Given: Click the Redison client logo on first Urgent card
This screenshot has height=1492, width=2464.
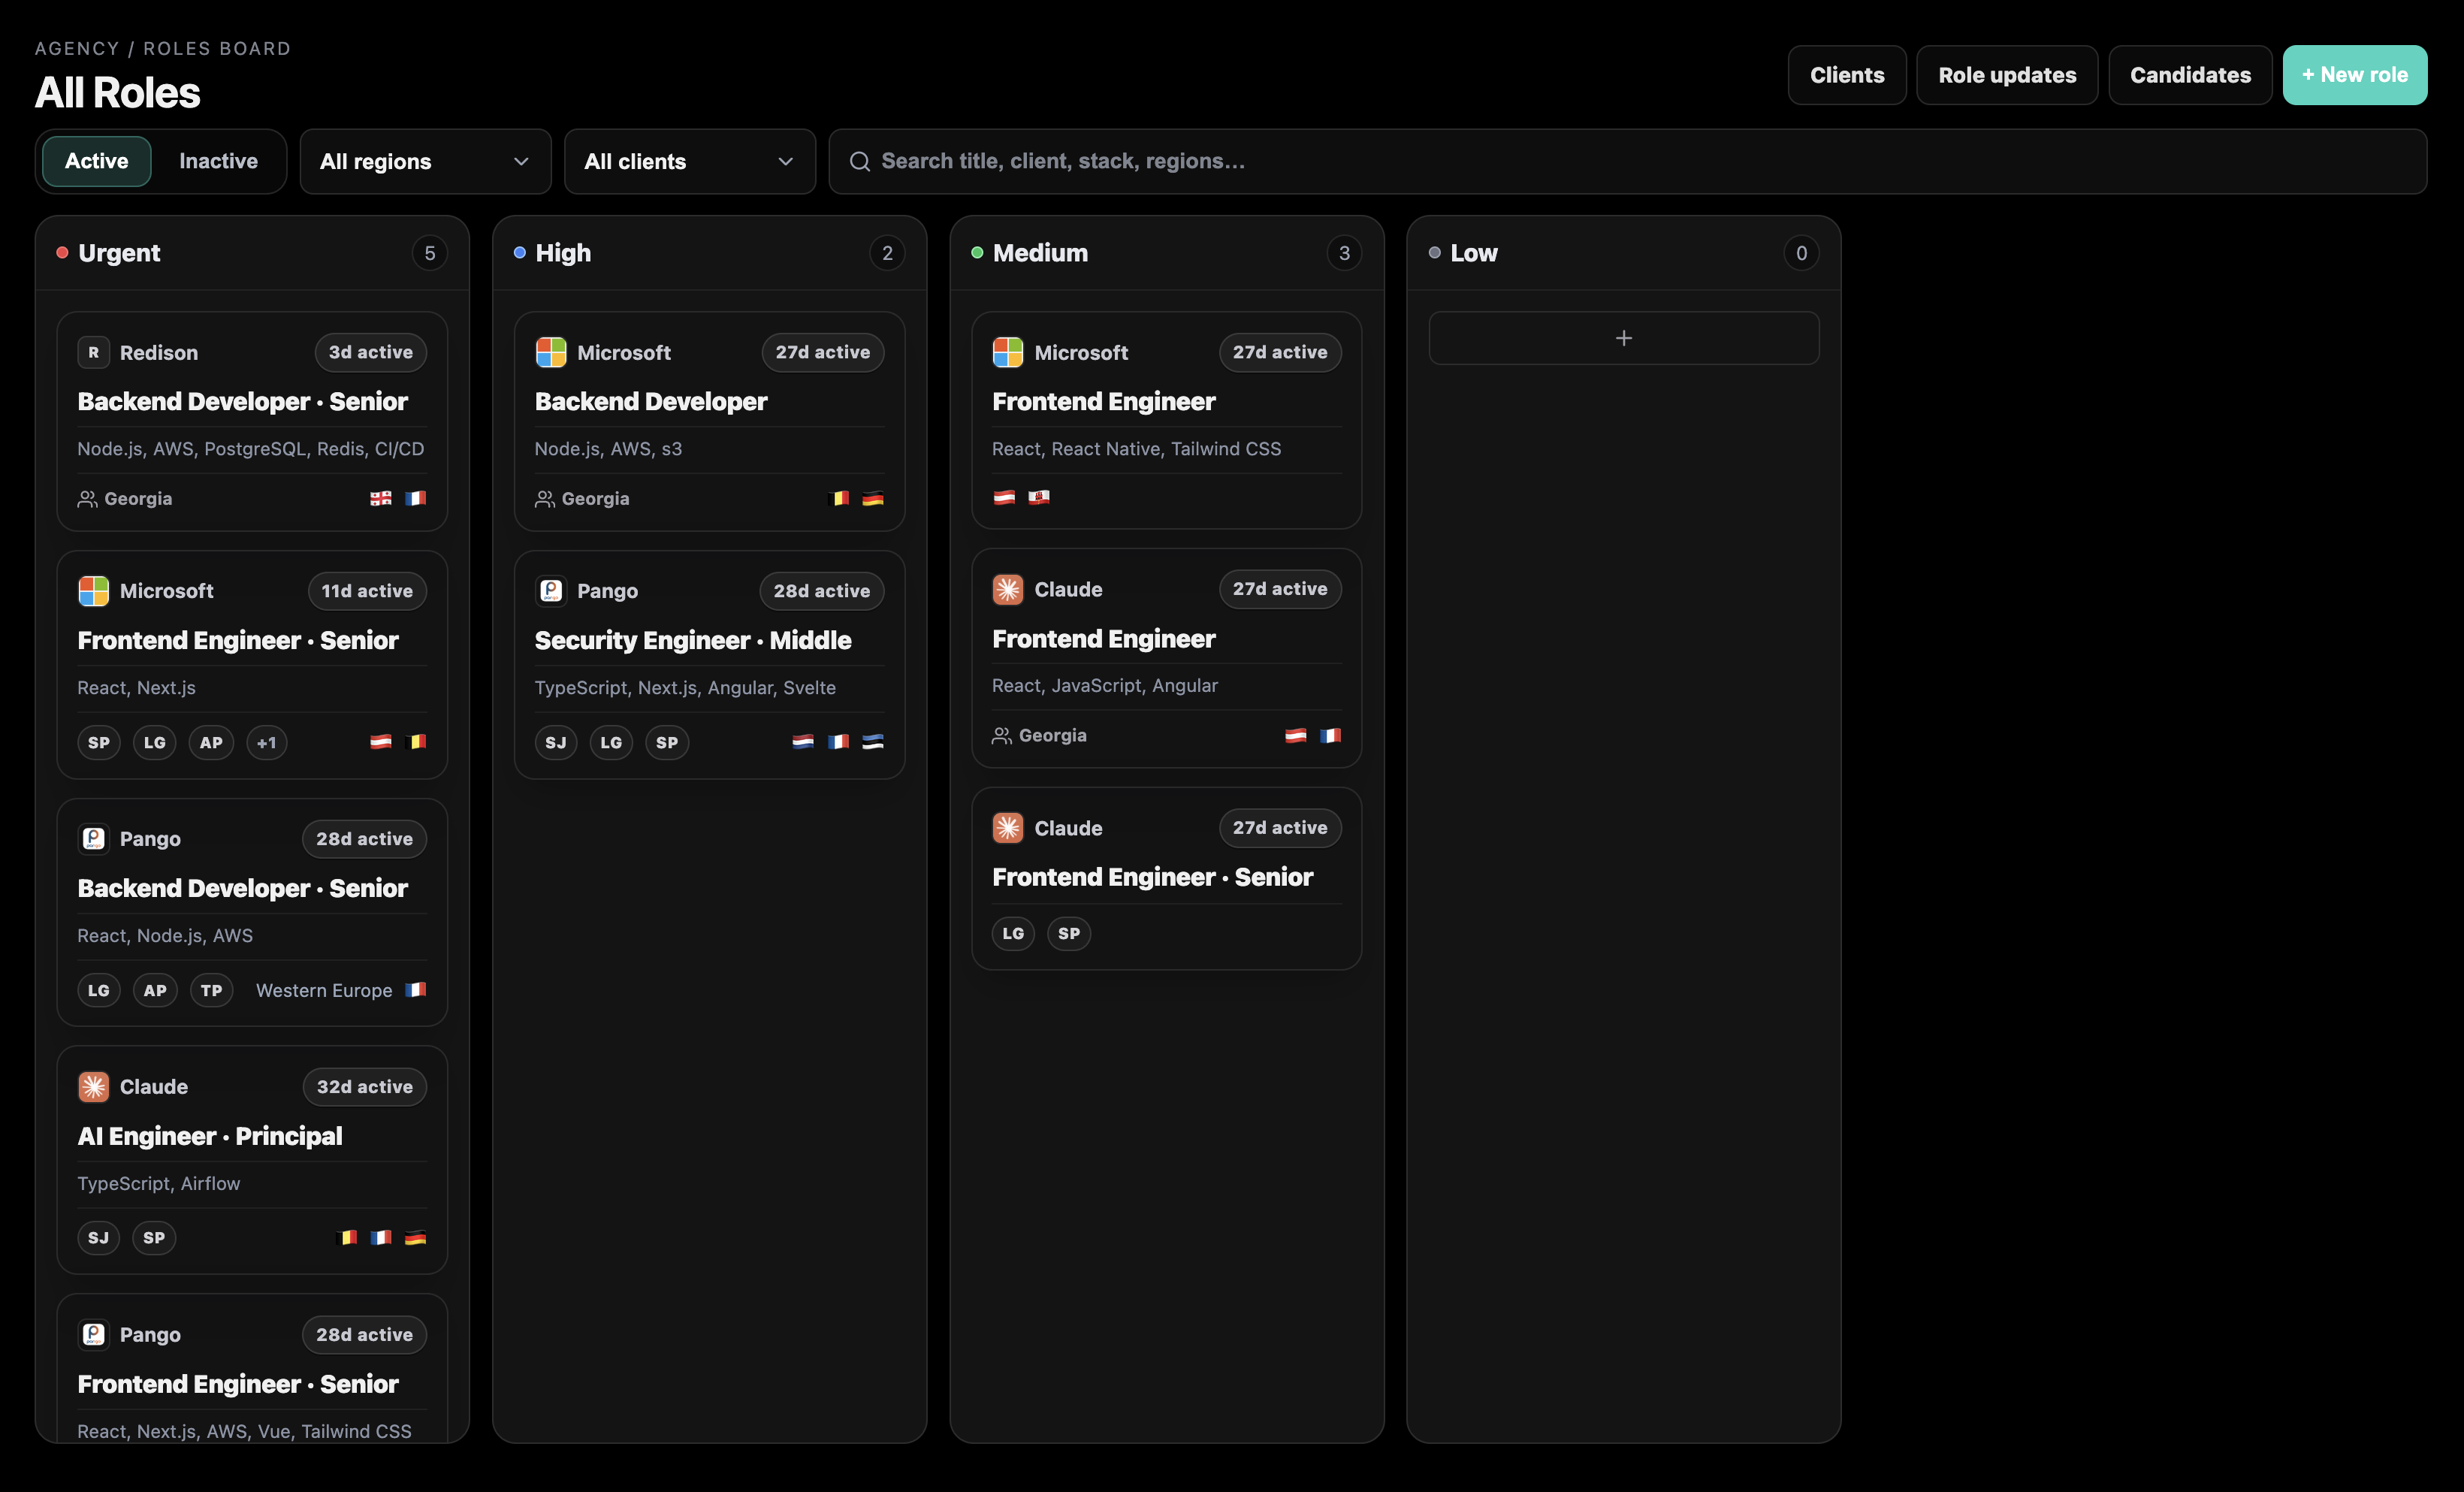Looking at the screenshot, I should tap(93, 352).
